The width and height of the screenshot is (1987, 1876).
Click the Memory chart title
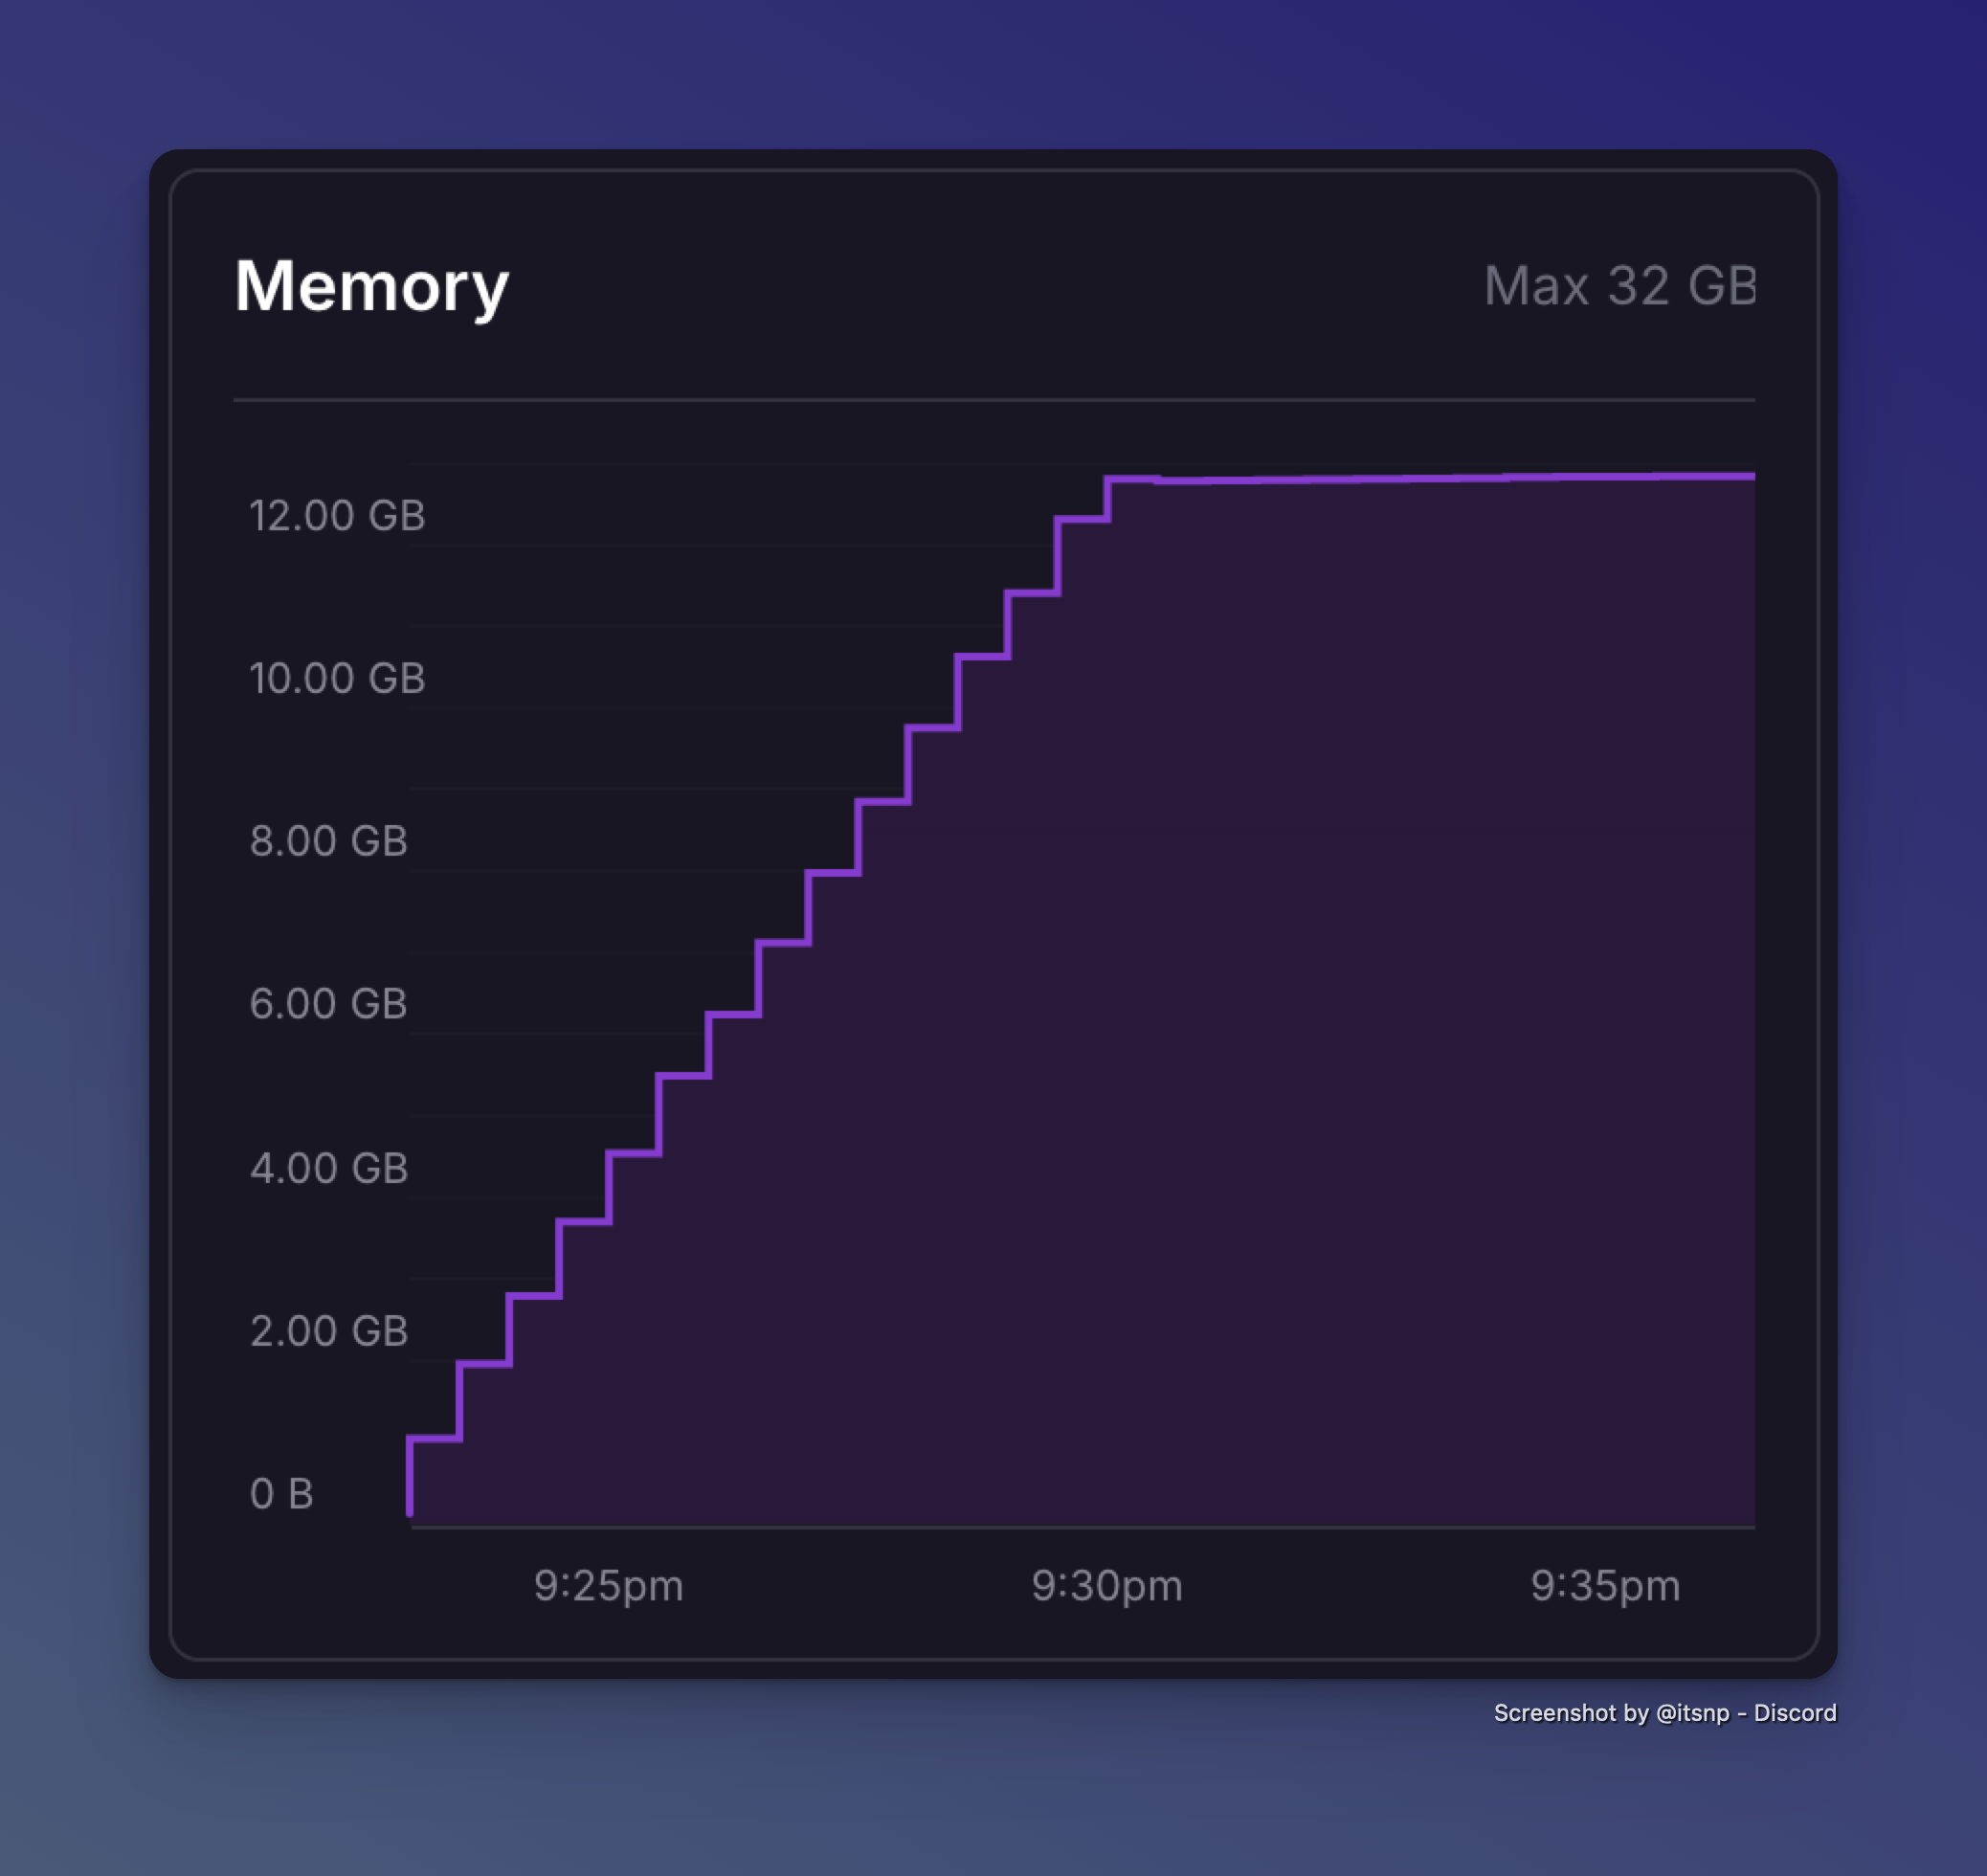click(x=371, y=287)
